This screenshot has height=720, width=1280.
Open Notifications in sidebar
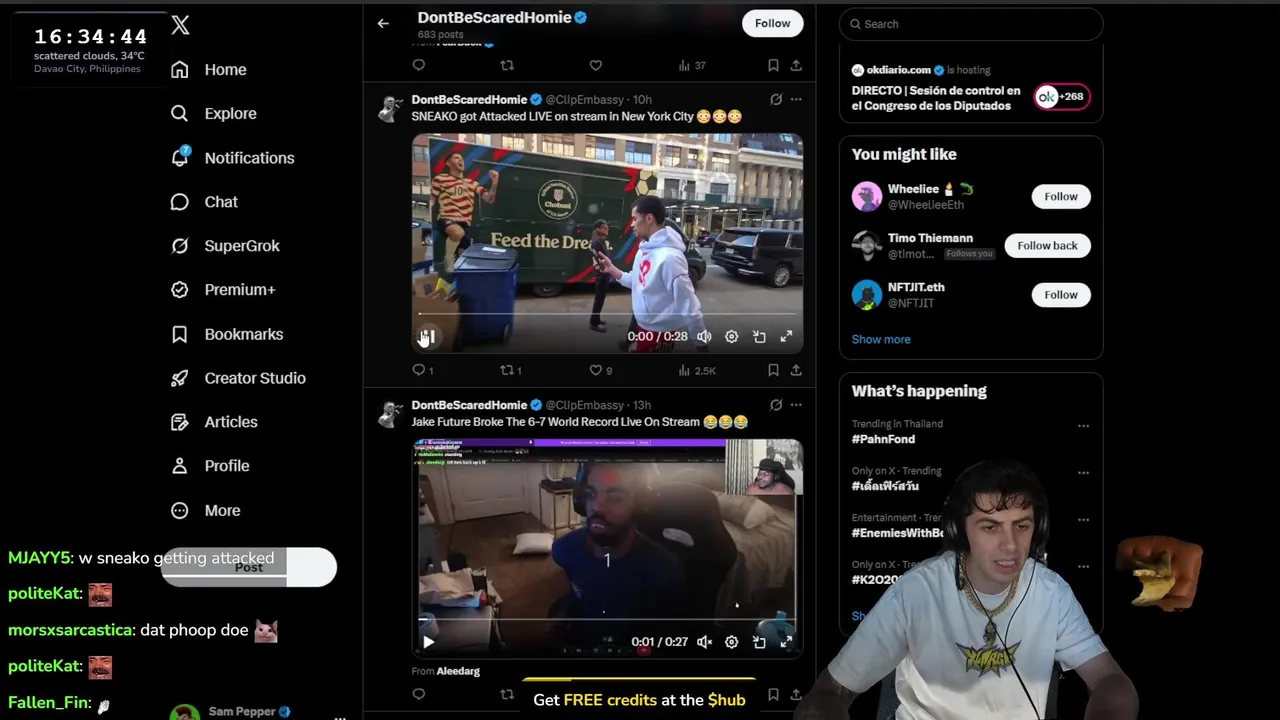pyautogui.click(x=233, y=157)
